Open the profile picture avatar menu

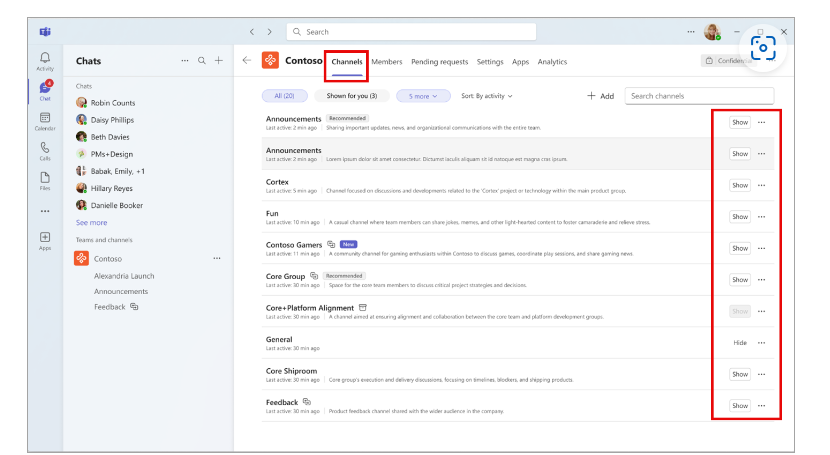(712, 32)
